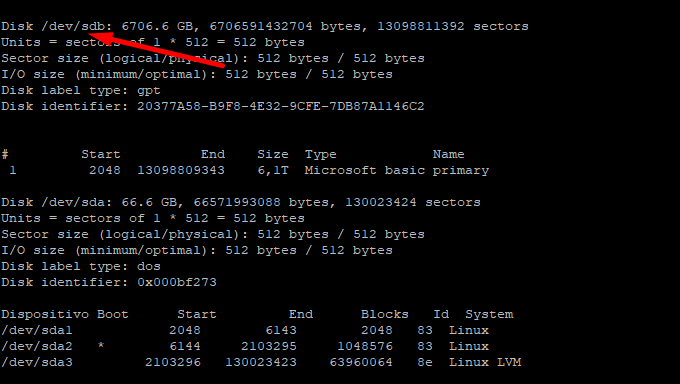Image resolution: width=680 pixels, height=384 pixels.
Task: Click the disk label type "dos"
Action: click(149, 266)
